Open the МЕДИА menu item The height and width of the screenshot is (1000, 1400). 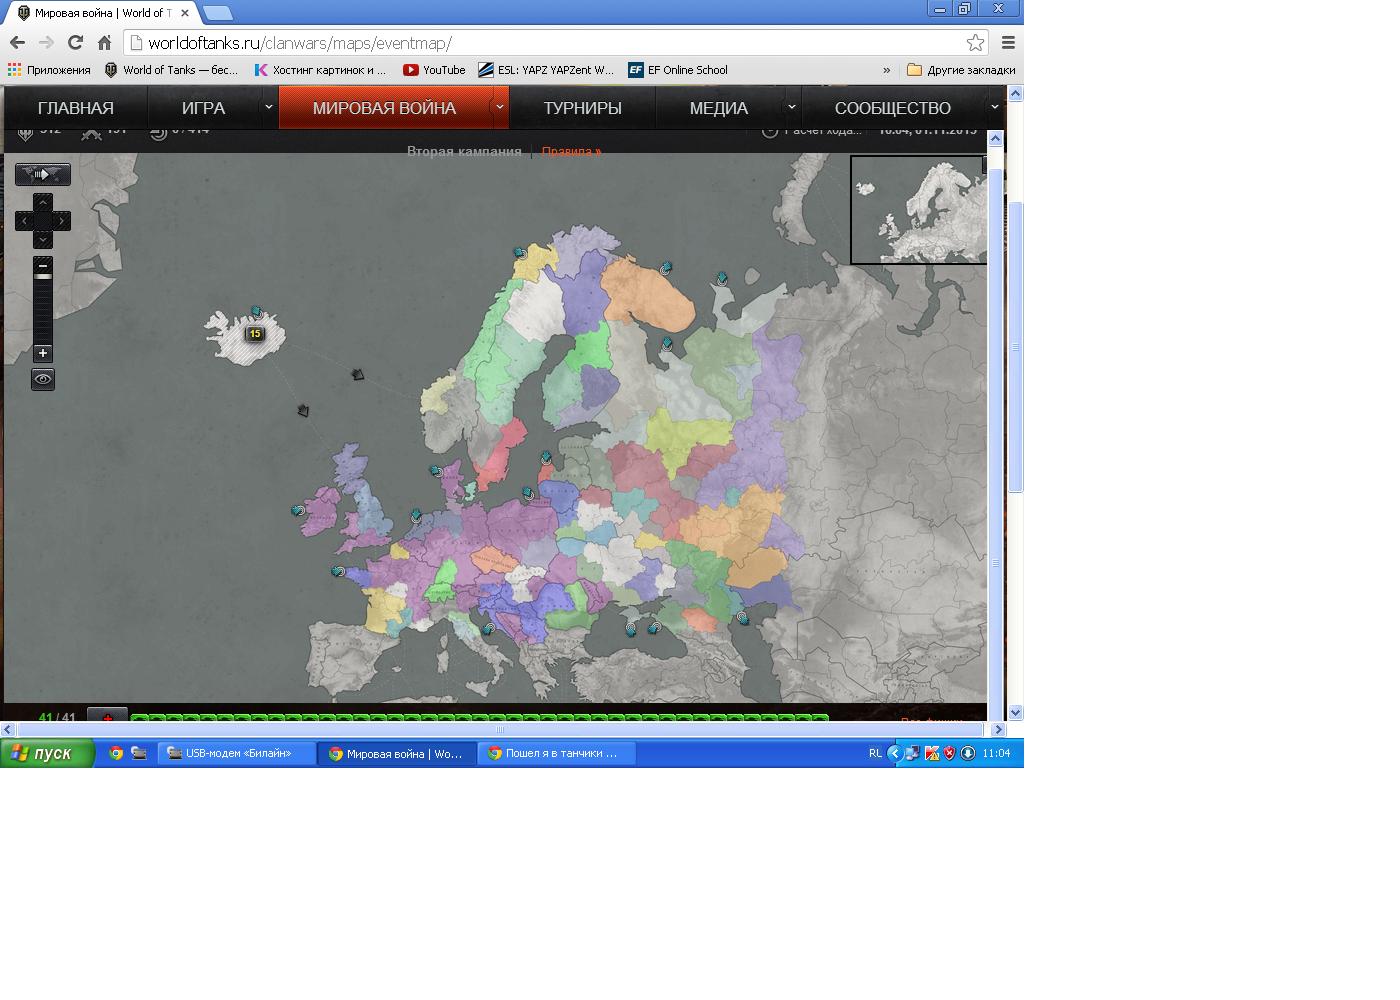[718, 108]
